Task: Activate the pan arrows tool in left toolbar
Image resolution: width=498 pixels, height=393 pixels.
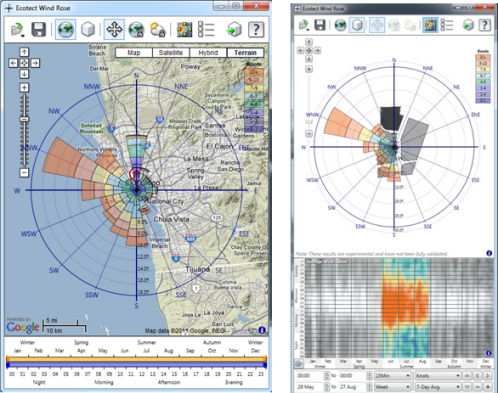Action: click(x=114, y=29)
